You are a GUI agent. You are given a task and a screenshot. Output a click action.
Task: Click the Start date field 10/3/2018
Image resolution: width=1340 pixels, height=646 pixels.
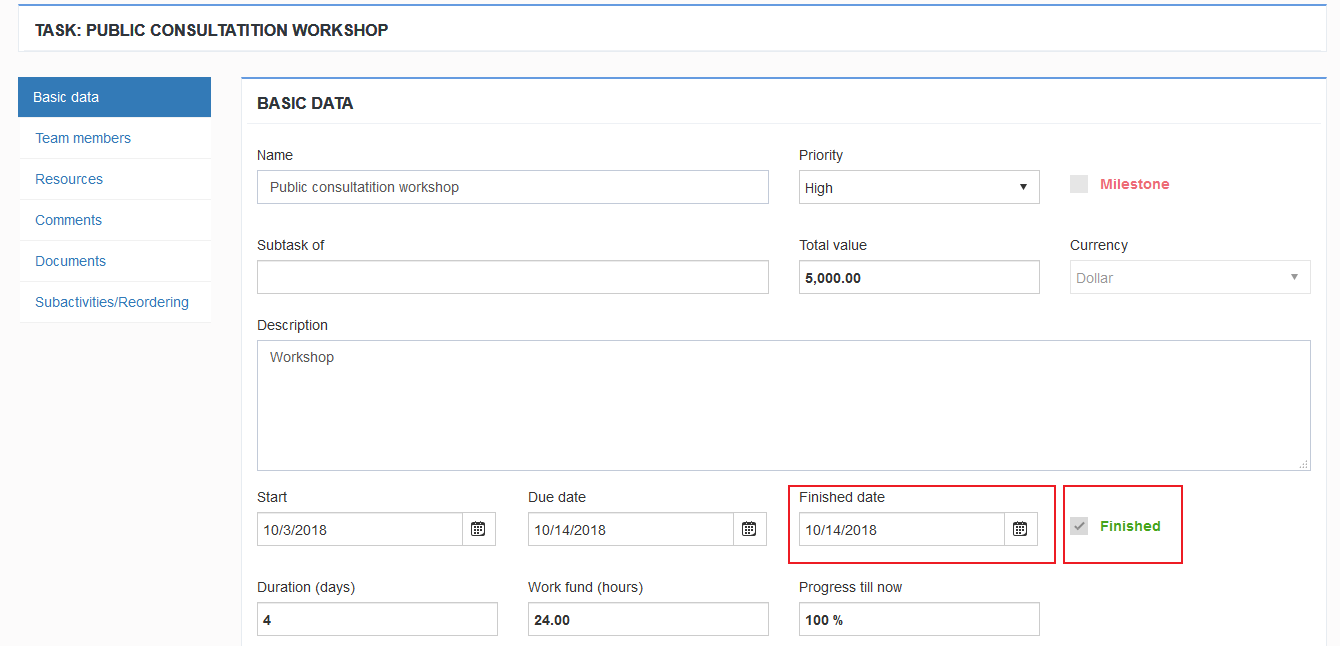point(360,529)
